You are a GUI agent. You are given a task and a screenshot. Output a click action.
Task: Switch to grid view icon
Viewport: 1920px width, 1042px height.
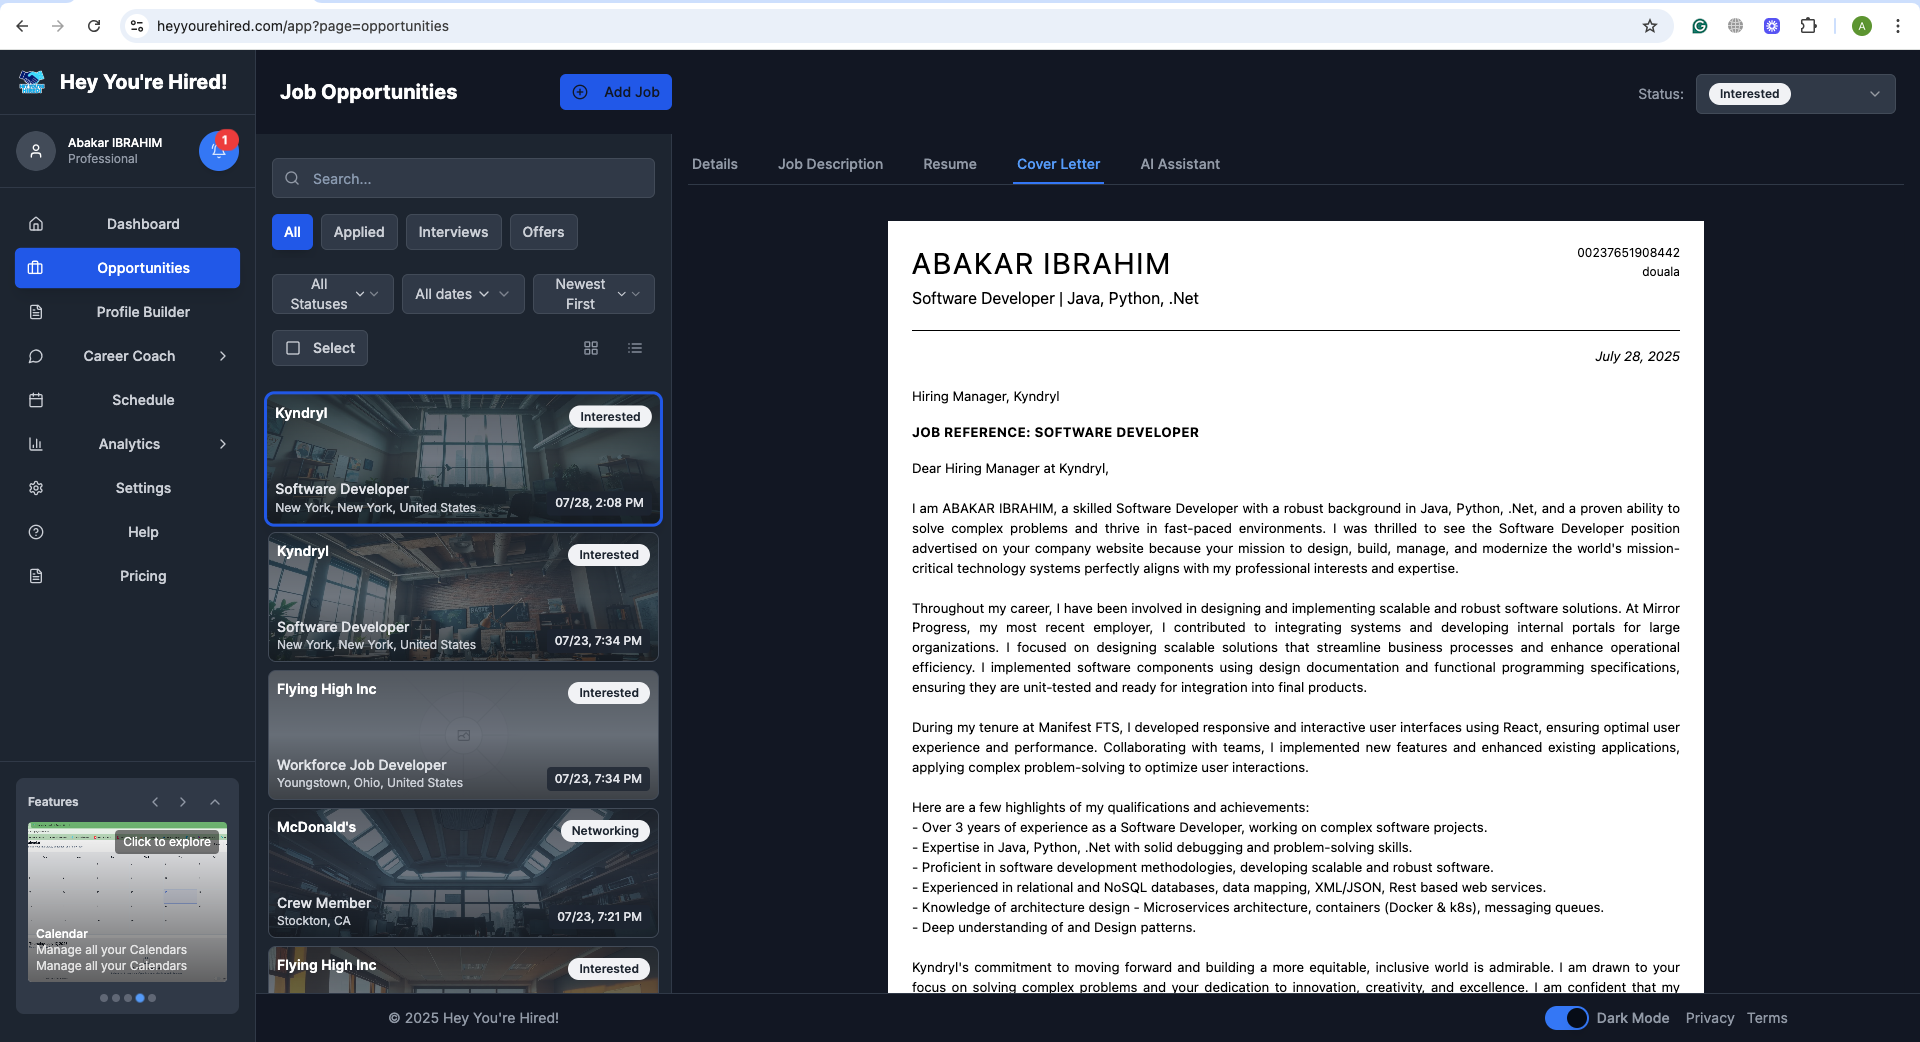tap(591, 348)
